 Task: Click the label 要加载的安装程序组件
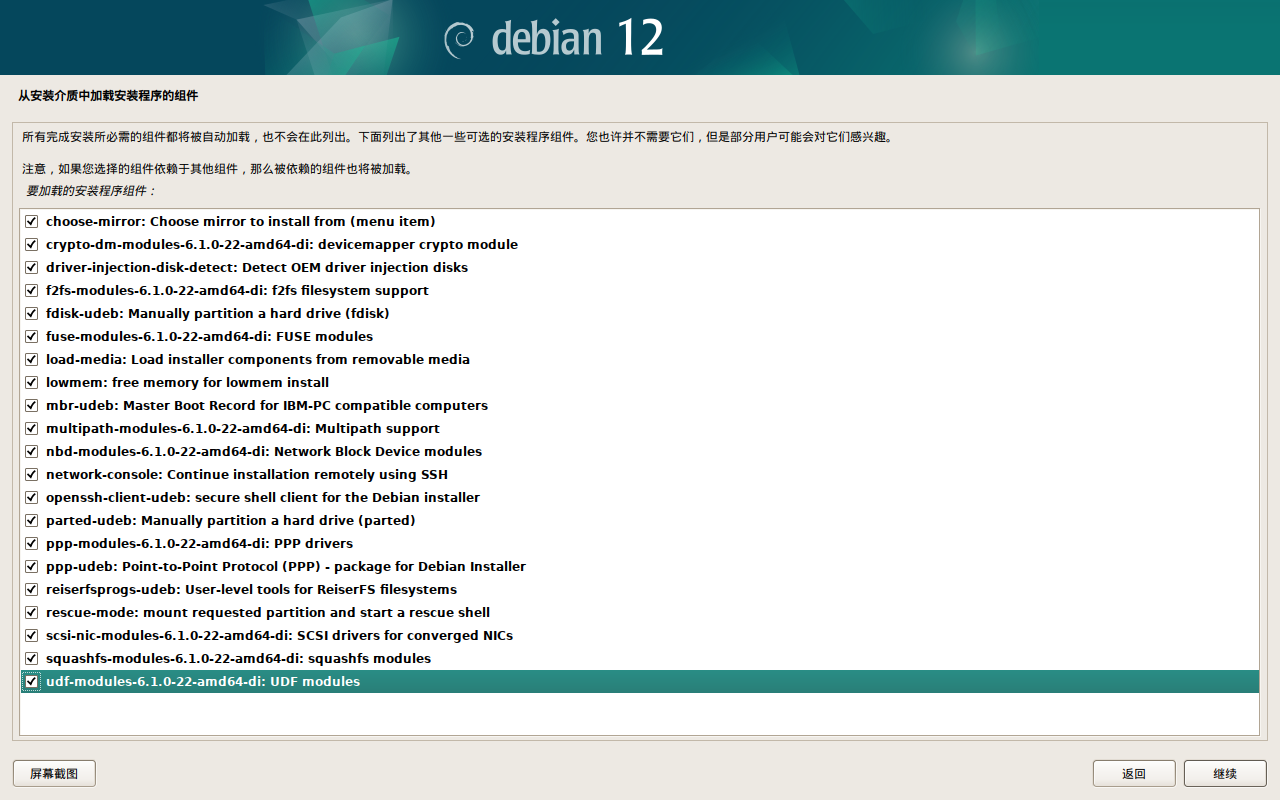pos(90,190)
